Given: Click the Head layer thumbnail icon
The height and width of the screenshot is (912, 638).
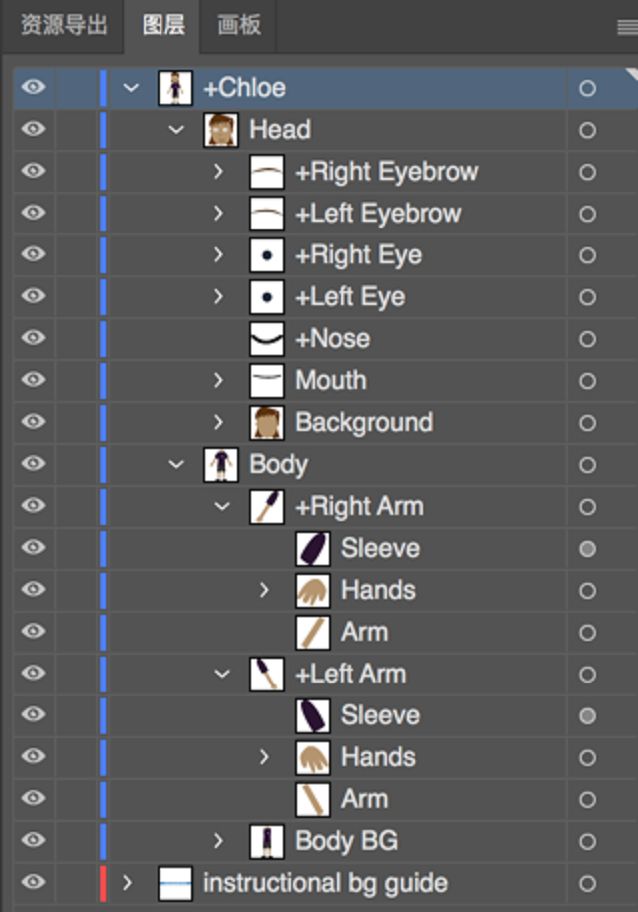Looking at the screenshot, I should (220, 130).
